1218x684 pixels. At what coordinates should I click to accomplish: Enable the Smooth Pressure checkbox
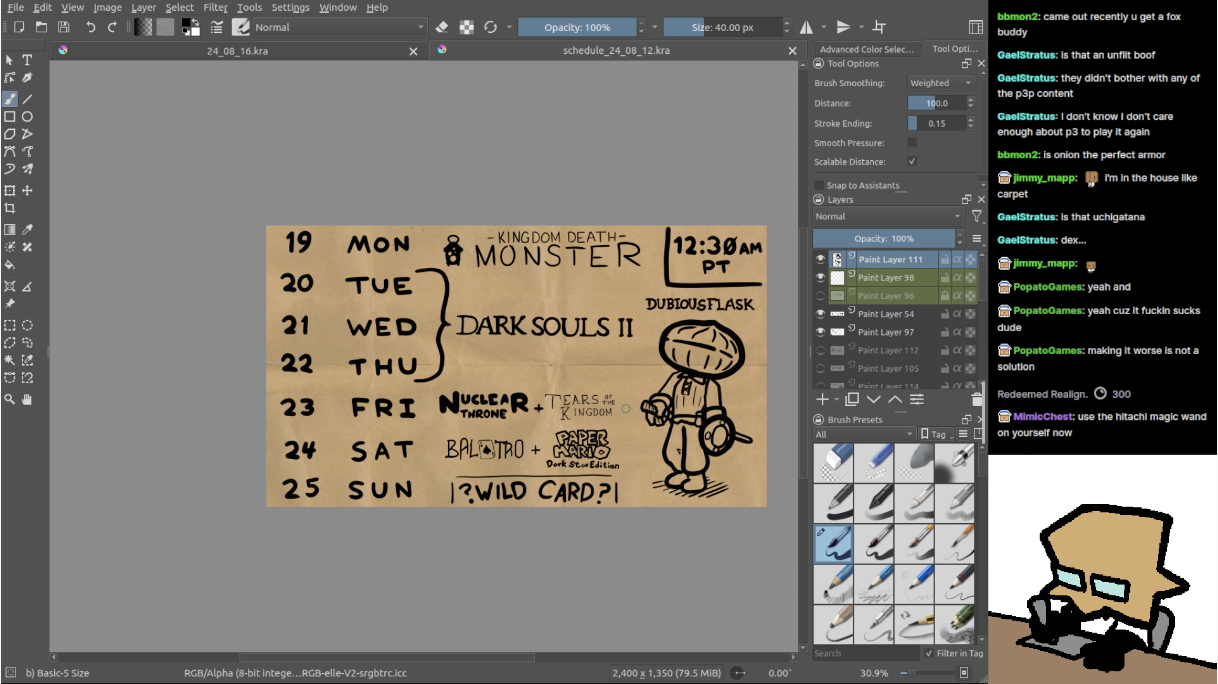912,143
